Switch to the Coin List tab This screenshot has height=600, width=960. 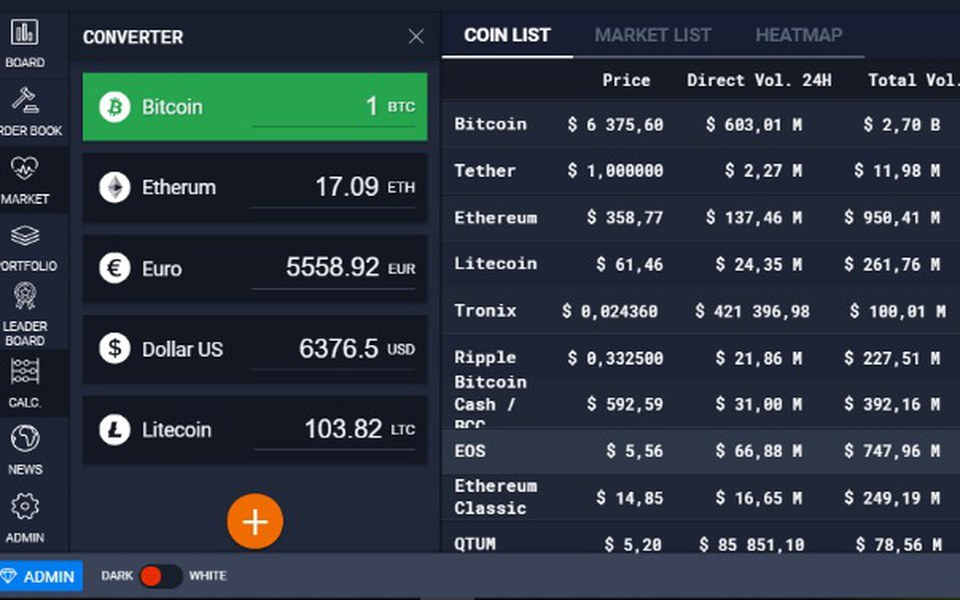coord(507,36)
